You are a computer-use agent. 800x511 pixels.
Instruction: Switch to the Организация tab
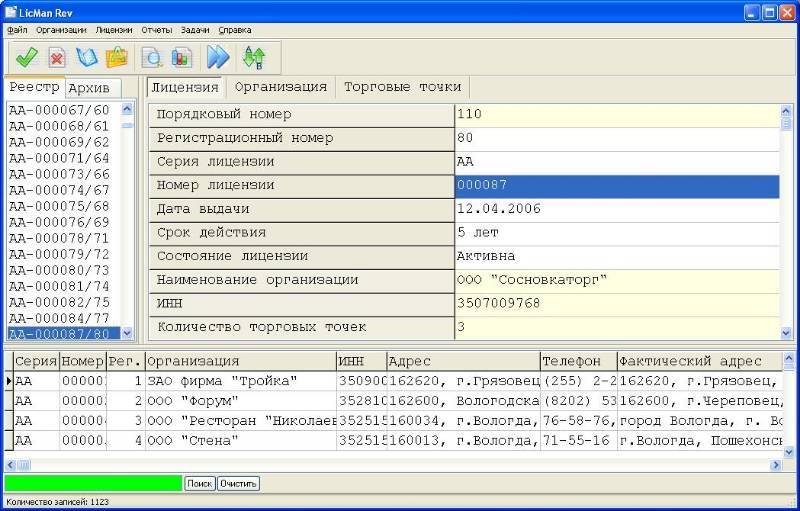point(281,87)
